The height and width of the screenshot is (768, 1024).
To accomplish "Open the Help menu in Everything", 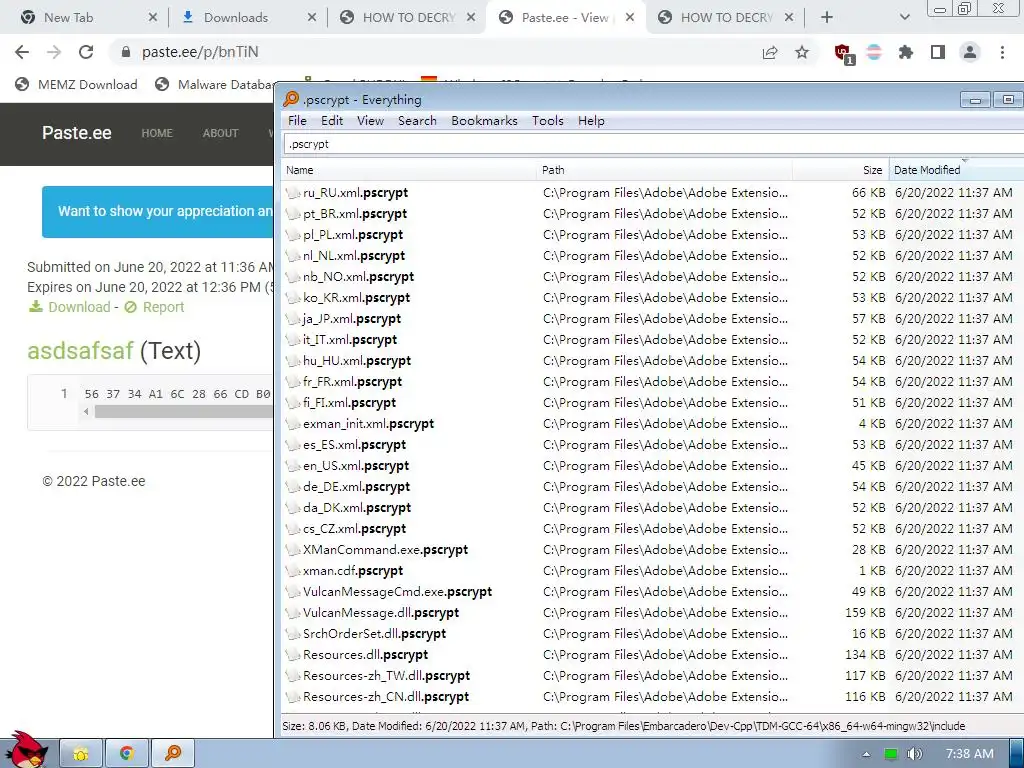I will pyautogui.click(x=591, y=121).
